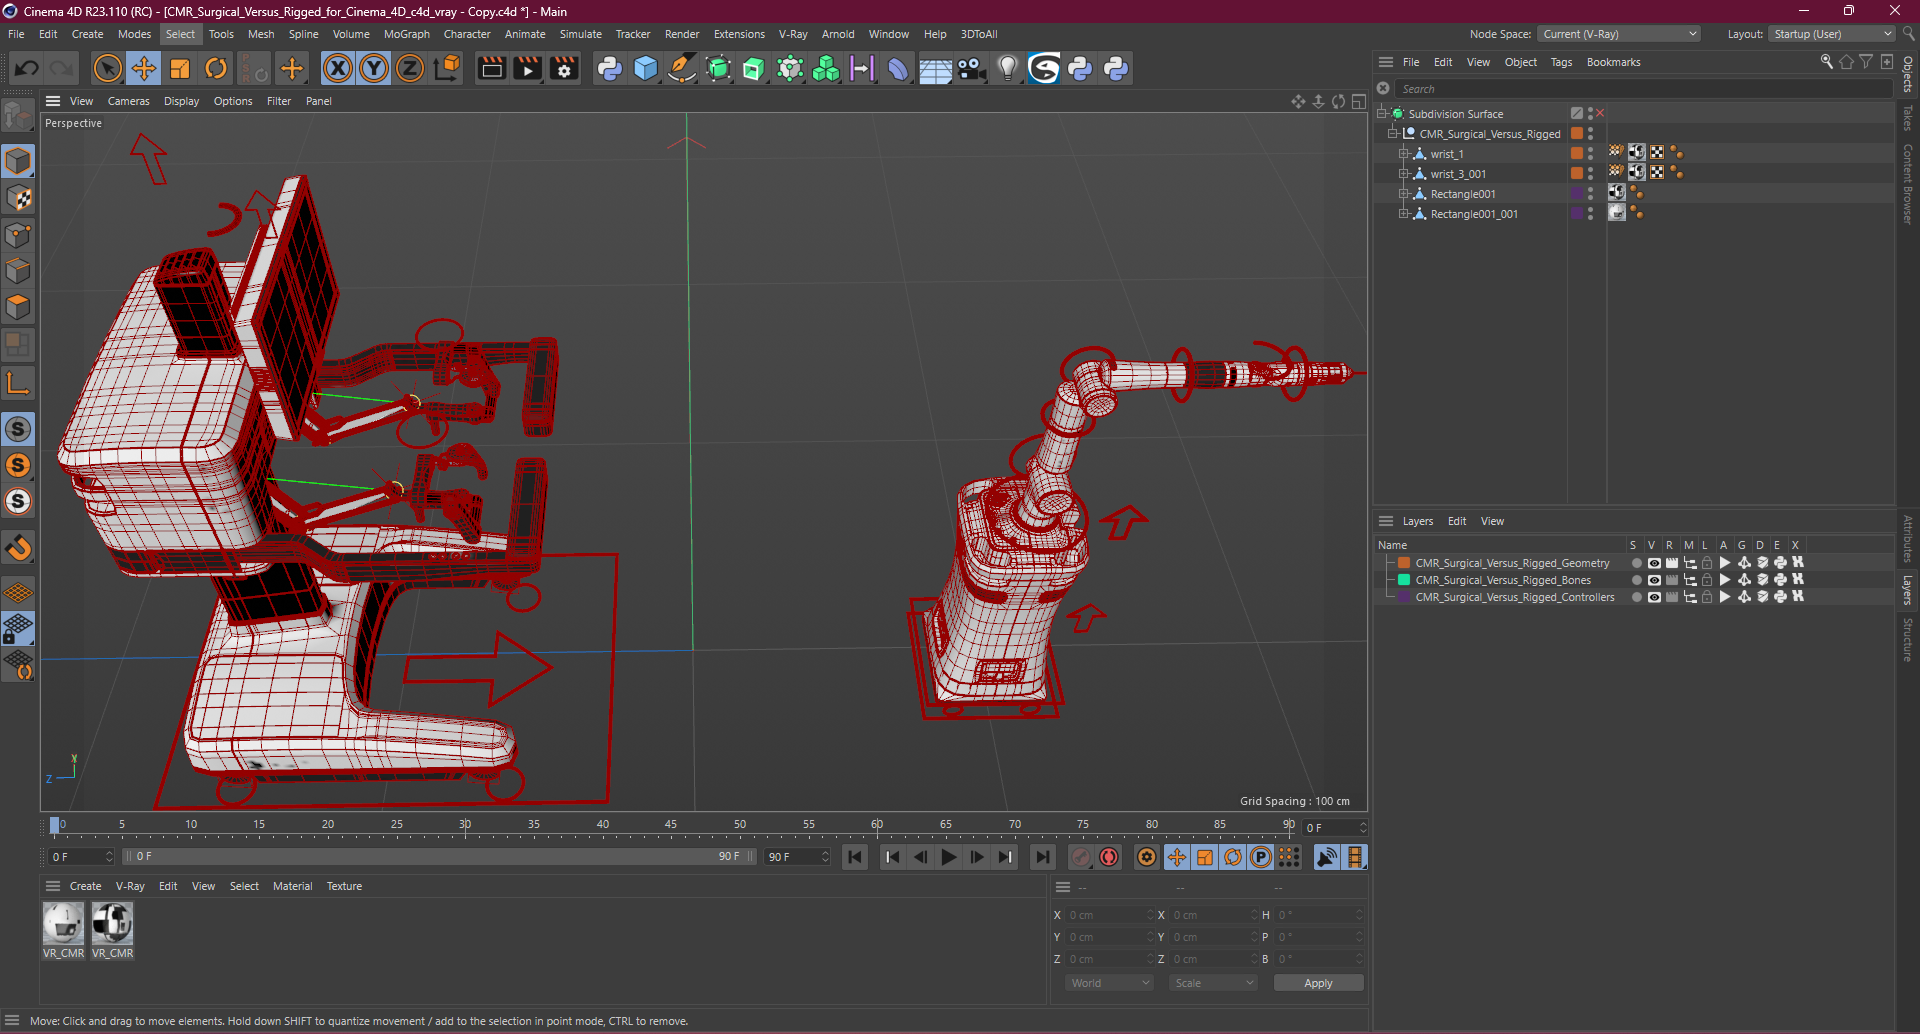Activate the Scale tool
The width and height of the screenshot is (1920, 1034).
[180, 68]
